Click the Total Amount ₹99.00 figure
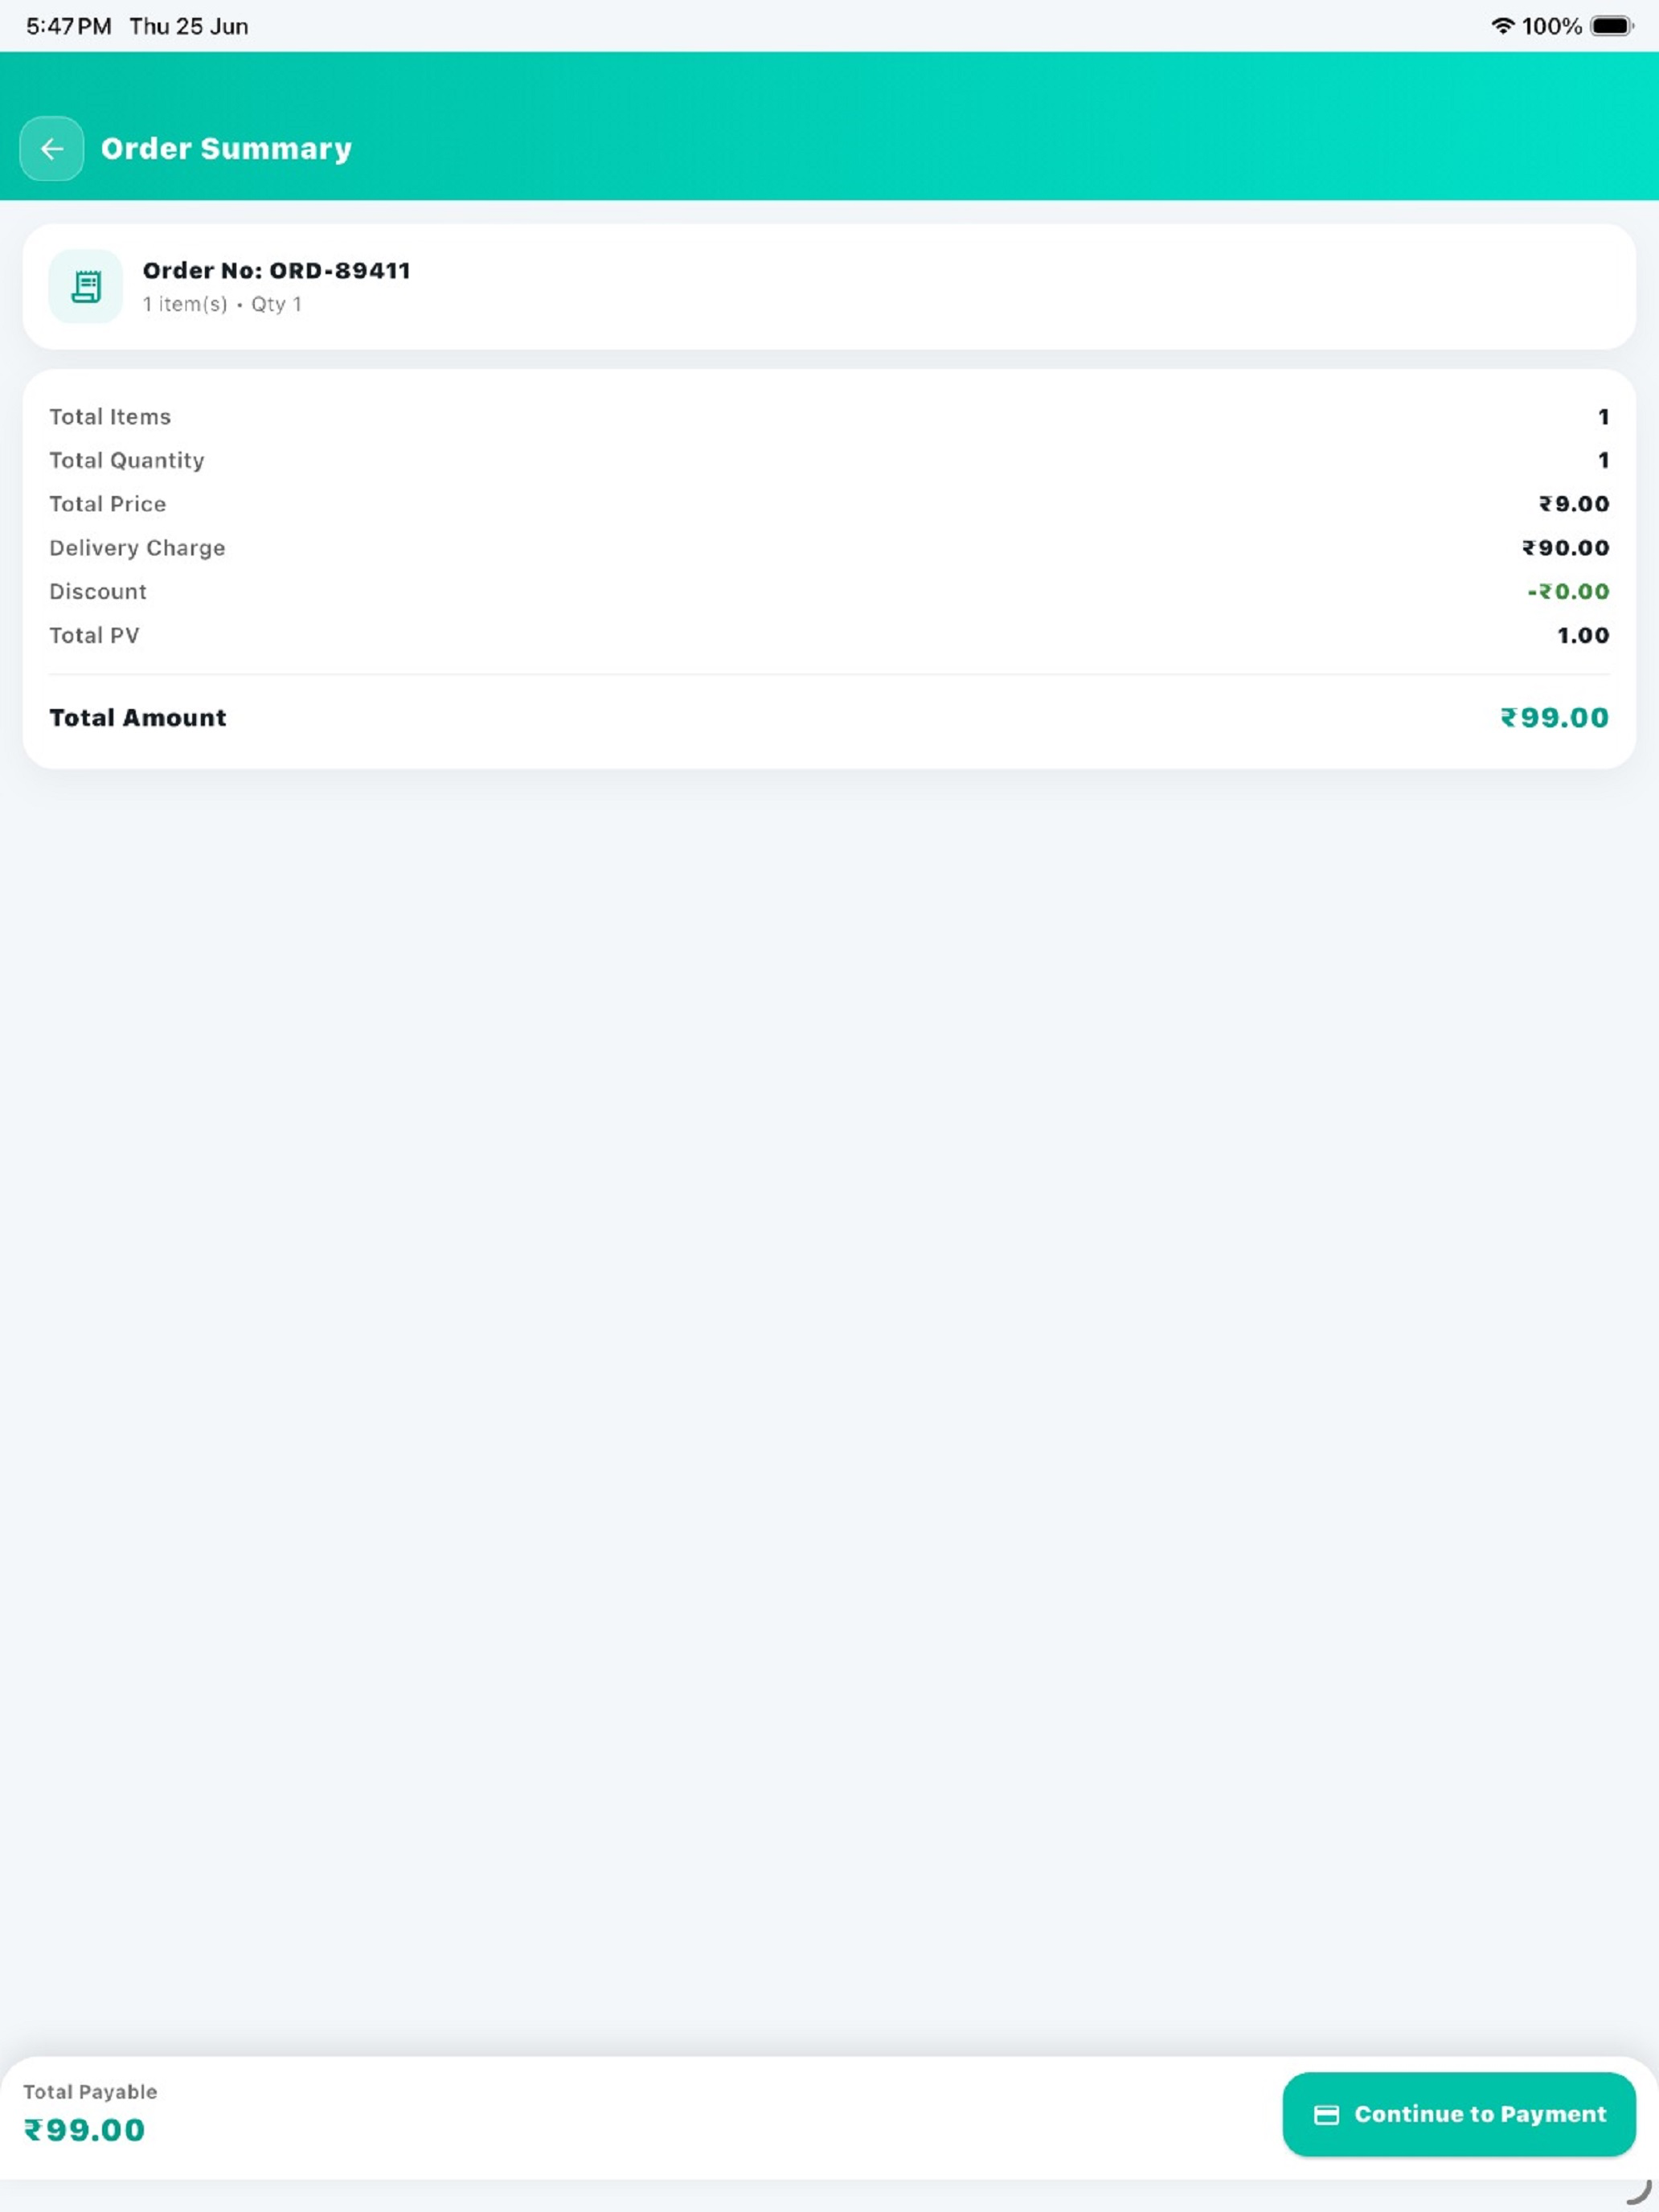This screenshot has height=2212, width=1659. click(x=1554, y=717)
